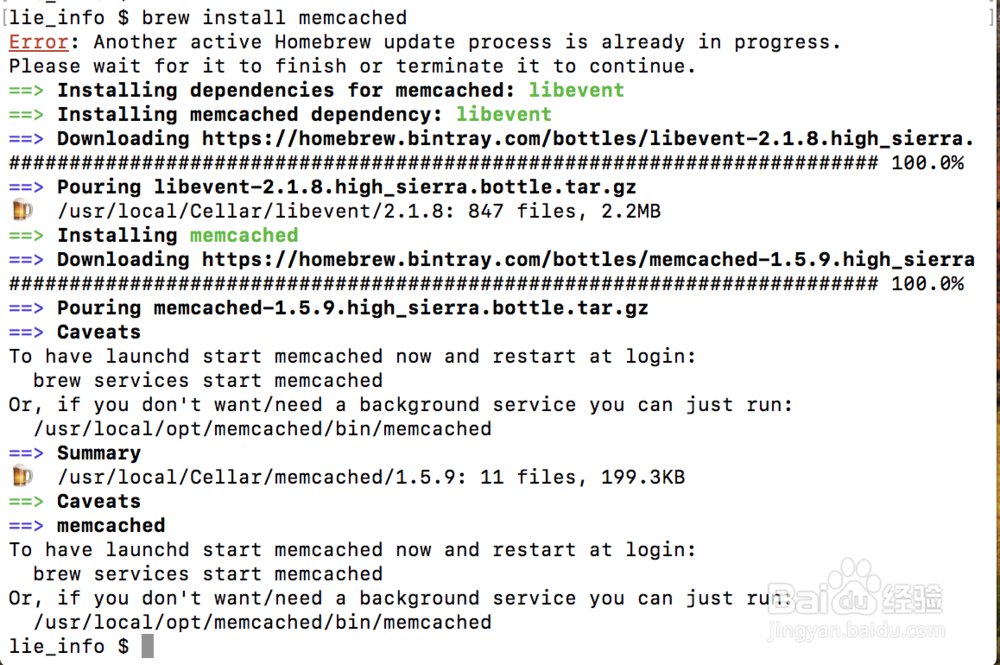Click the memcached-1.5.9 bottle download URL
The width and height of the screenshot is (1000, 665).
588,259
